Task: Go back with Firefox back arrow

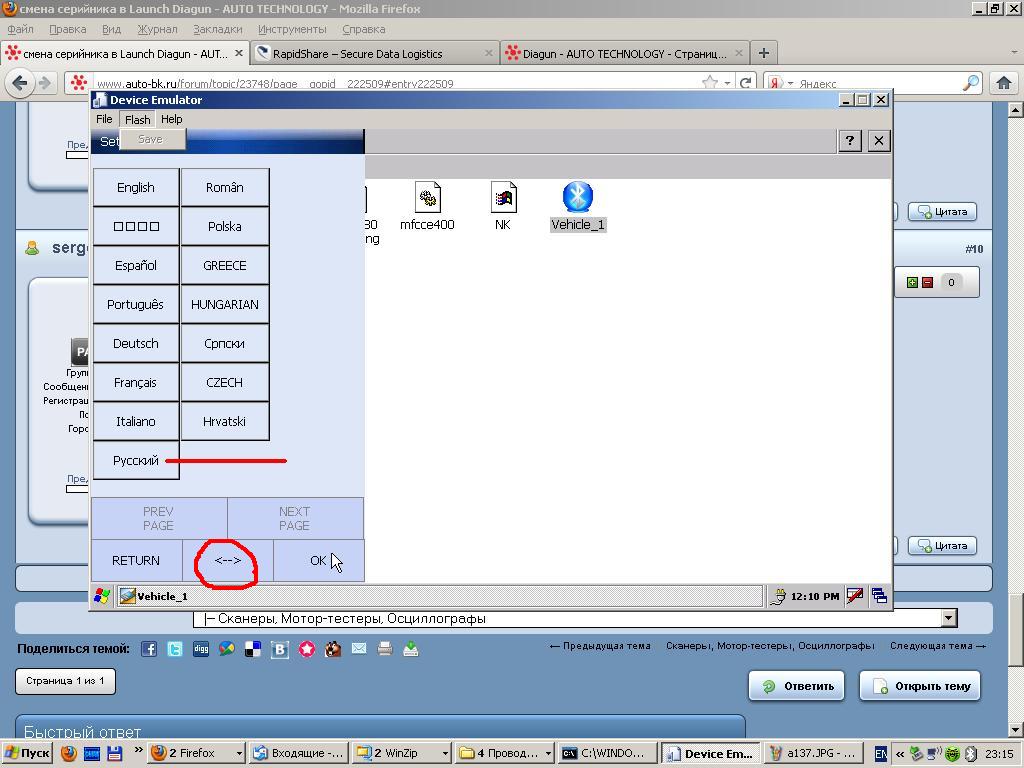Action: (20, 83)
